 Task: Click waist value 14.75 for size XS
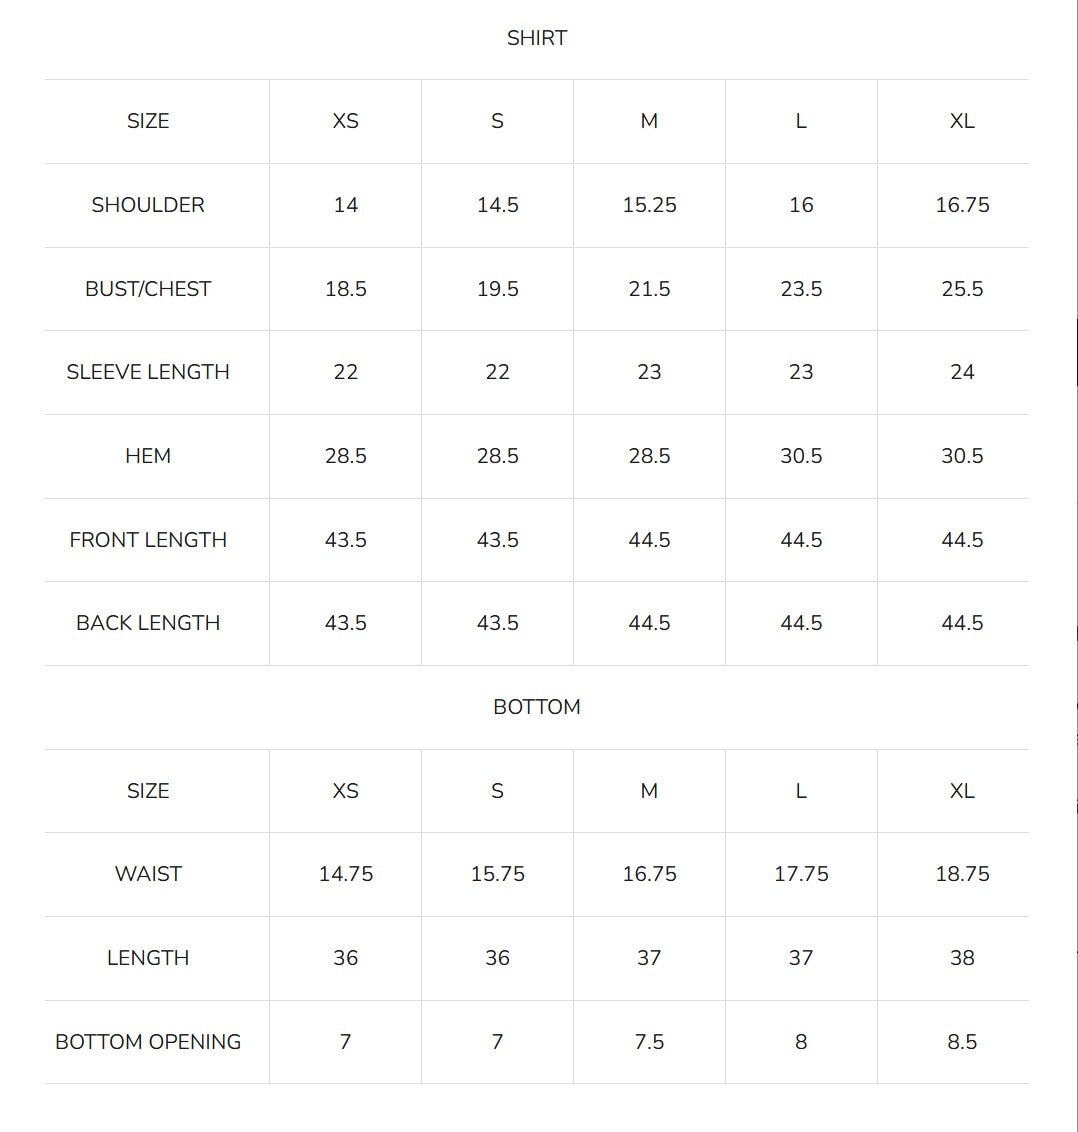tap(345, 874)
